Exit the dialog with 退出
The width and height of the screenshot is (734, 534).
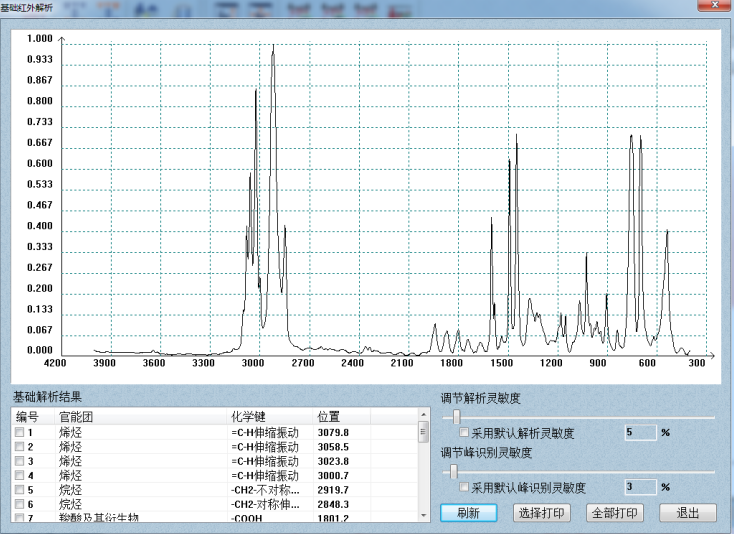pyautogui.click(x=687, y=513)
